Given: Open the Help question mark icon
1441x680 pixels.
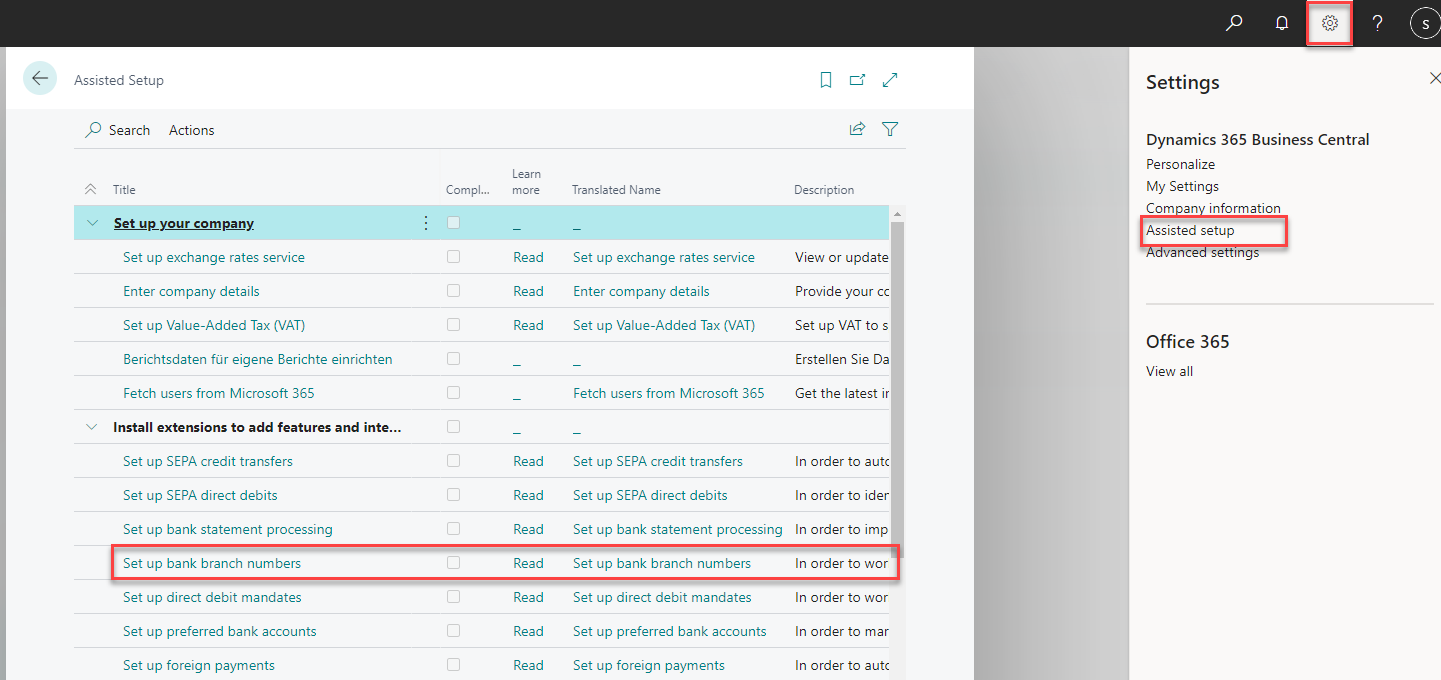Looking at the screenshot, I should [1377, 23].
